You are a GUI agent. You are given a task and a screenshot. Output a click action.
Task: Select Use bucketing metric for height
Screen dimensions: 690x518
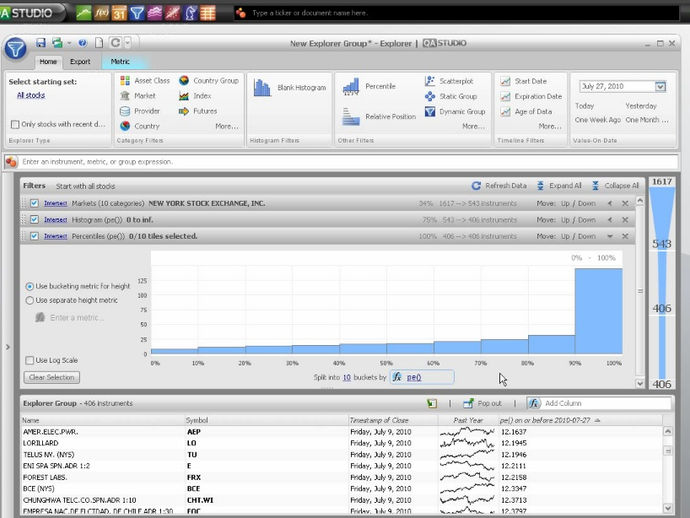(x=29, y=286)
